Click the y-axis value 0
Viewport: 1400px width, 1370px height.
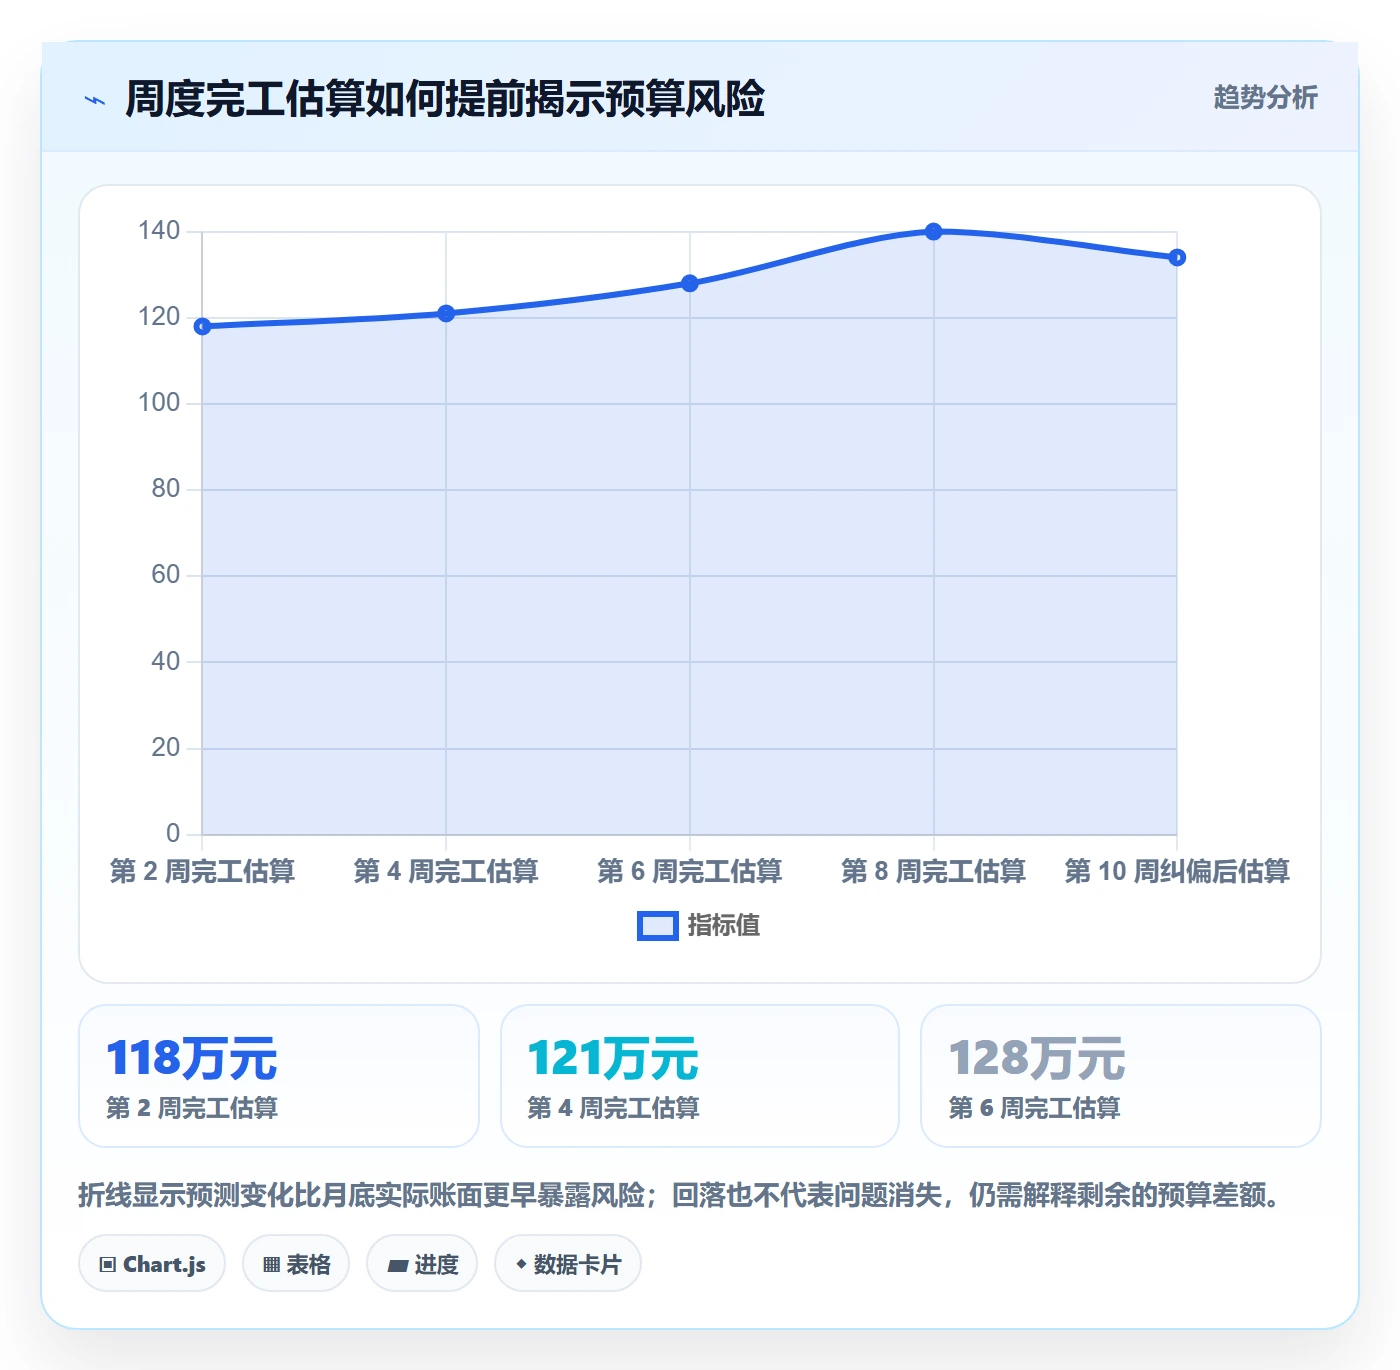pos(173,834)
